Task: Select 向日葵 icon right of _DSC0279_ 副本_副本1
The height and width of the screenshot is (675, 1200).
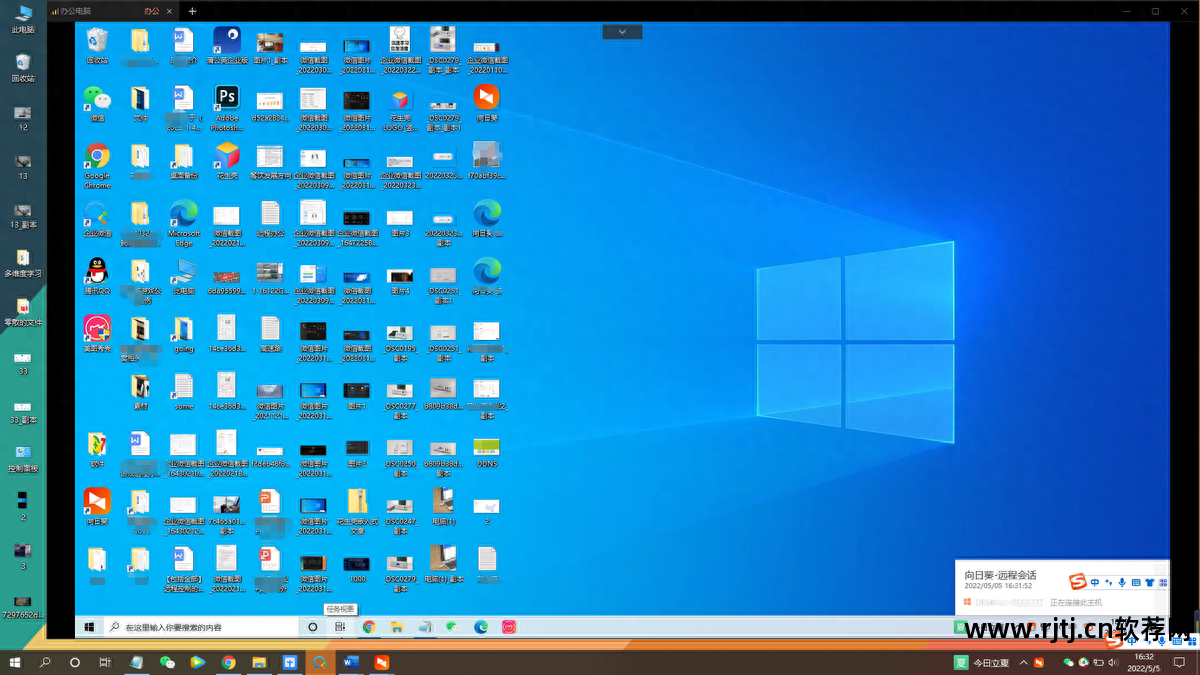Action: click(486, 103)
